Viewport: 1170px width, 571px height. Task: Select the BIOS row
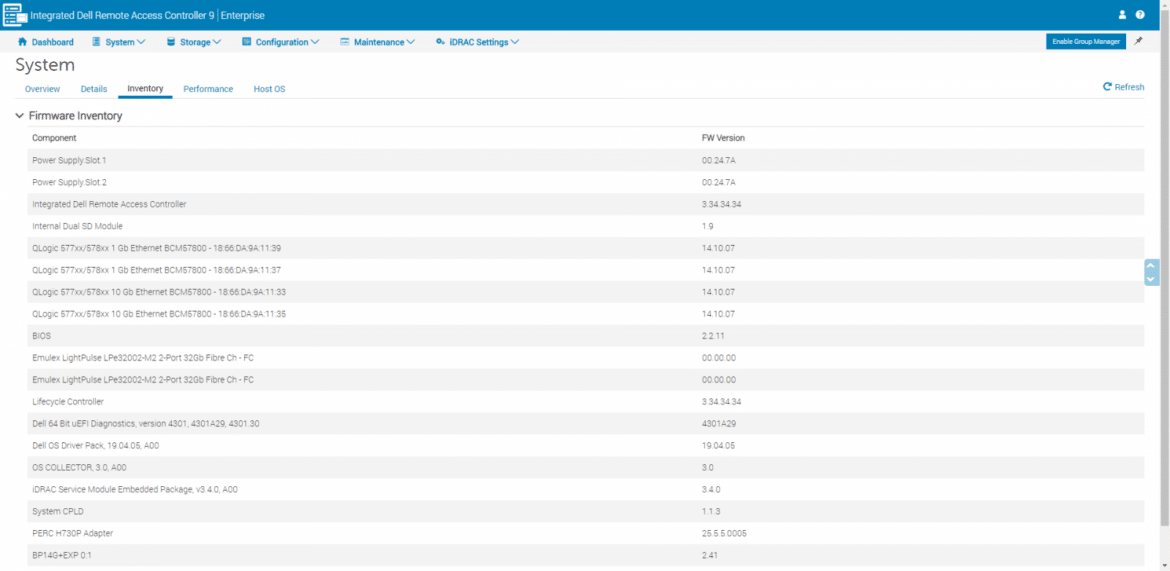[x=586, y=336]
